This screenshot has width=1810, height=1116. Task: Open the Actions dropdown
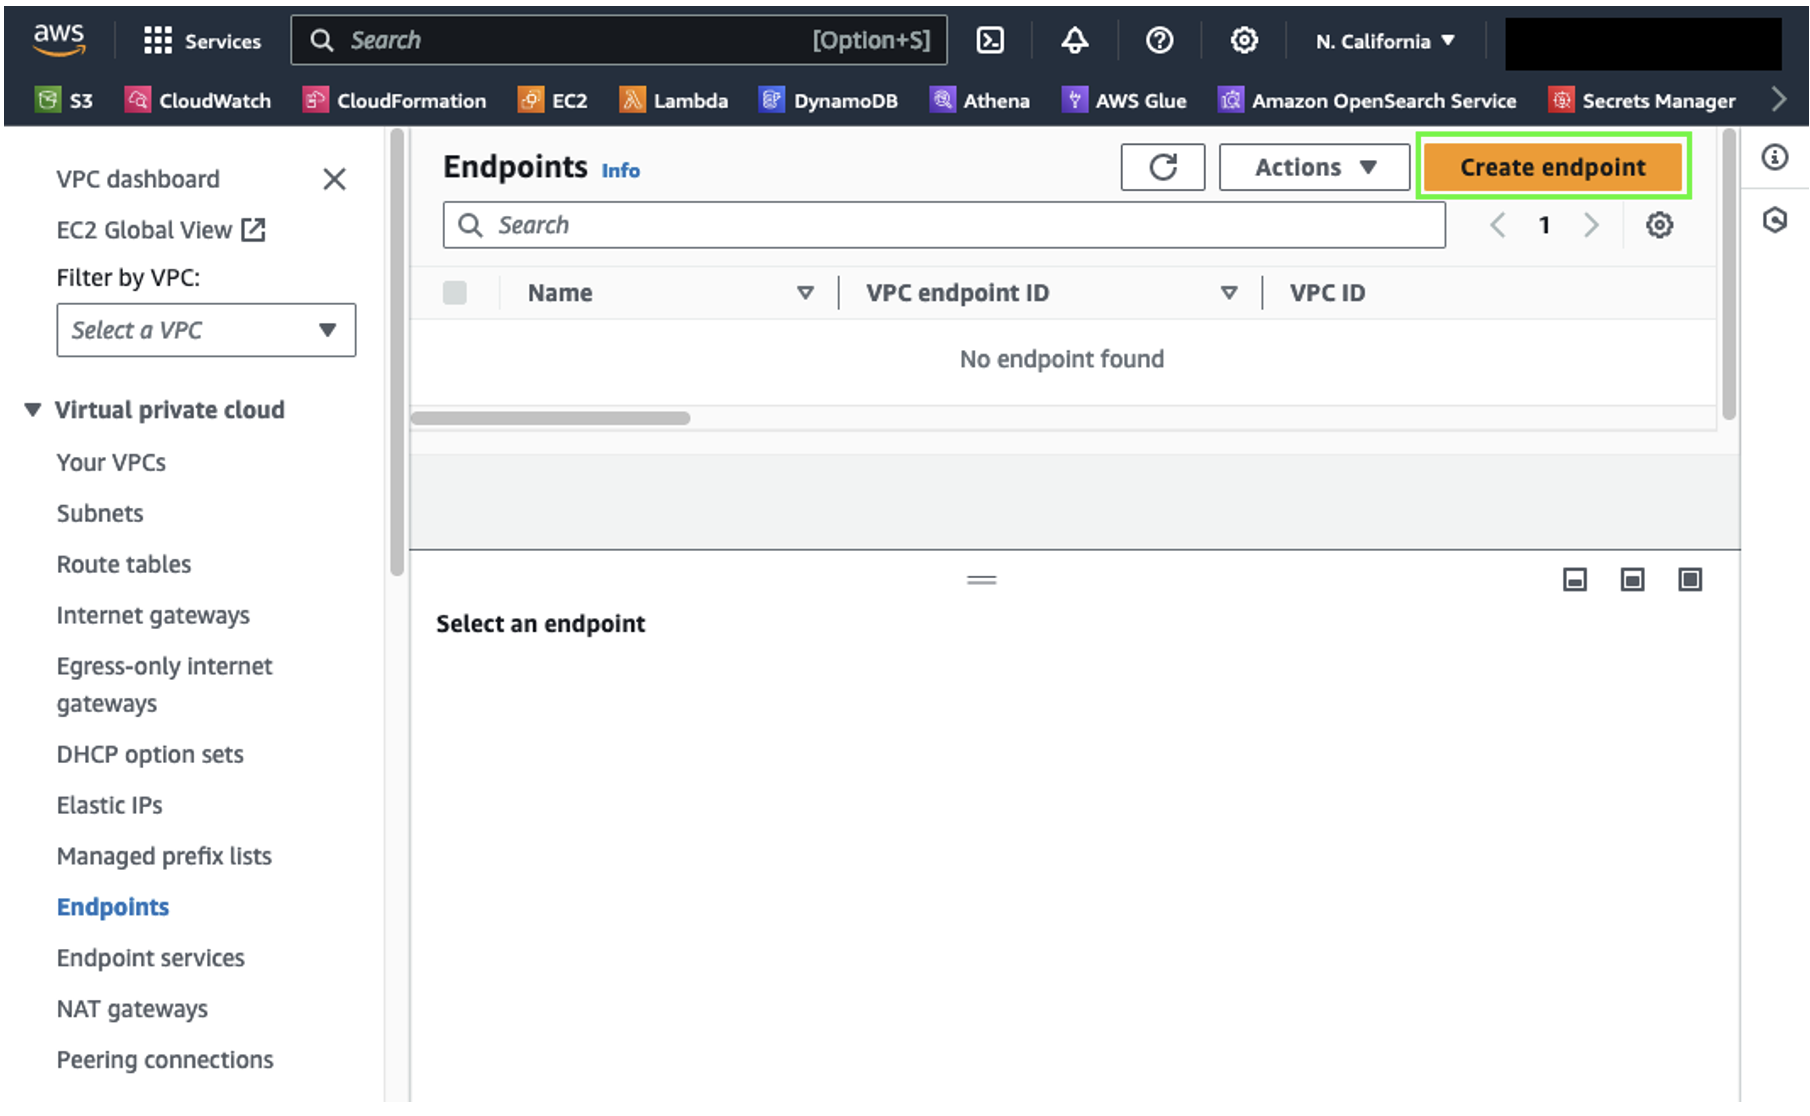[1314, 167]
